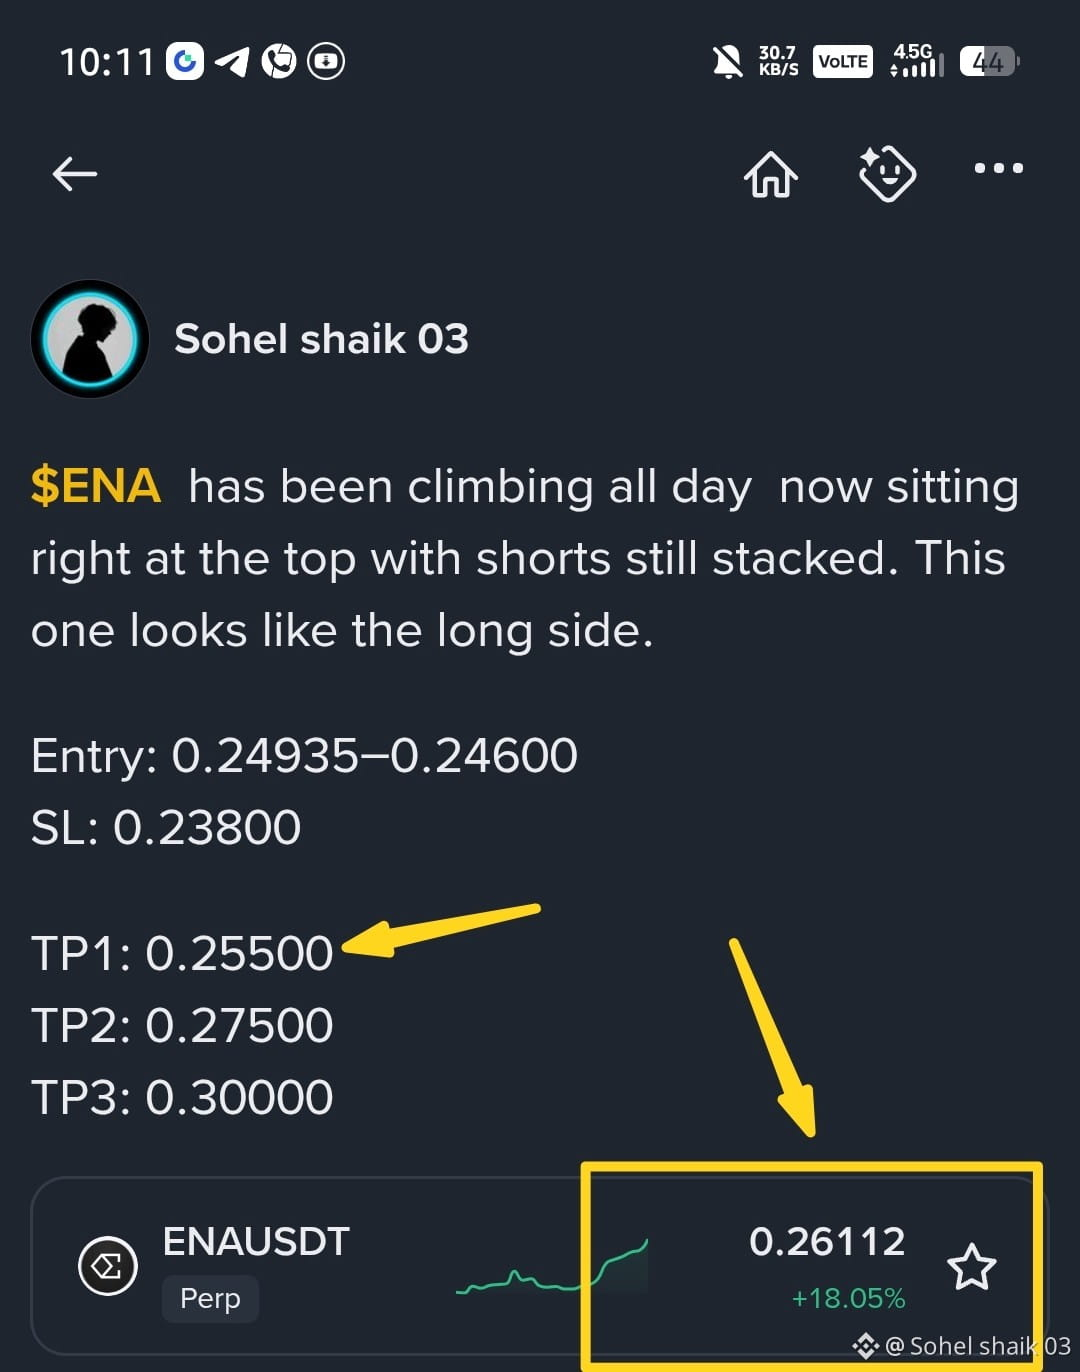Screen dimensions: 1080x1372
Task: Tap the TP1: 0.25500 text line
Action: pos(182,953)
